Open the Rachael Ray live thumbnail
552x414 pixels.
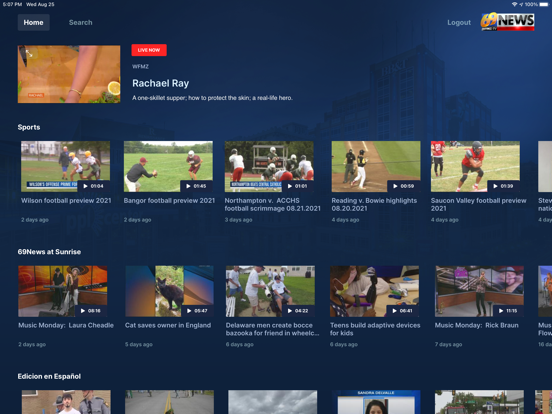coord(69,74)
